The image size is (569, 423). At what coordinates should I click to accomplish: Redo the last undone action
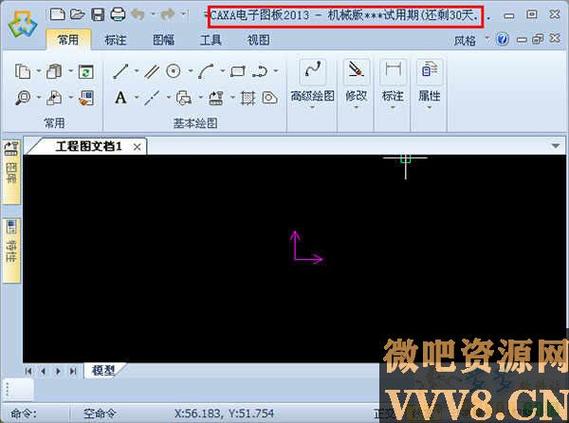point(168,15)
